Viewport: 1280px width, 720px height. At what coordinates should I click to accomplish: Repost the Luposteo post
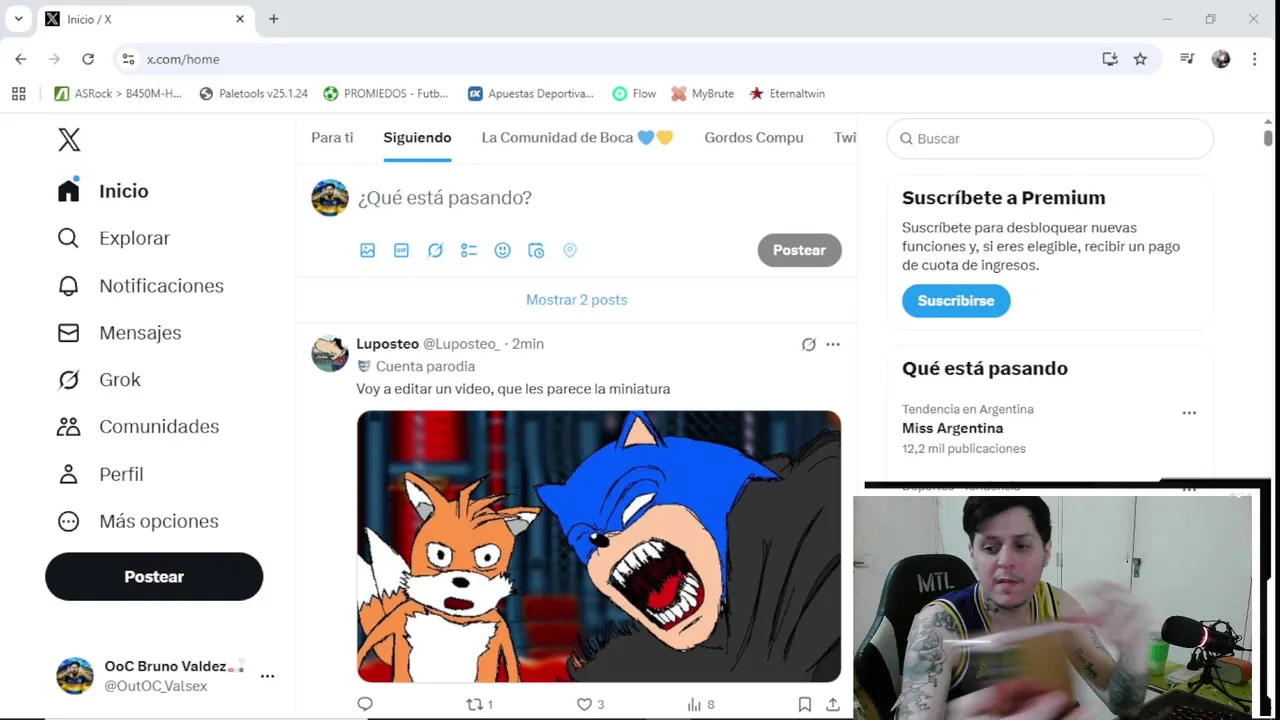[480, 704]
